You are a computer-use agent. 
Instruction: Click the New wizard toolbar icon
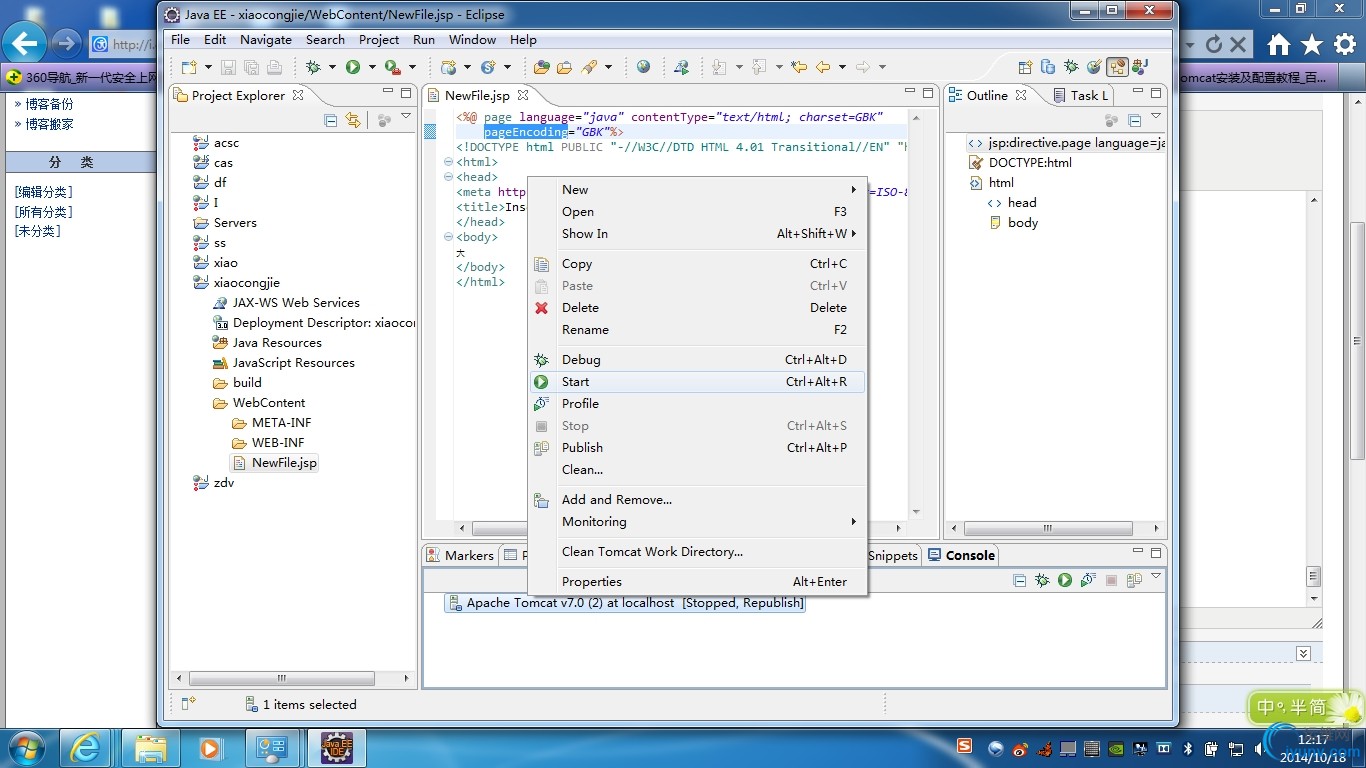[x=188, y=67]
